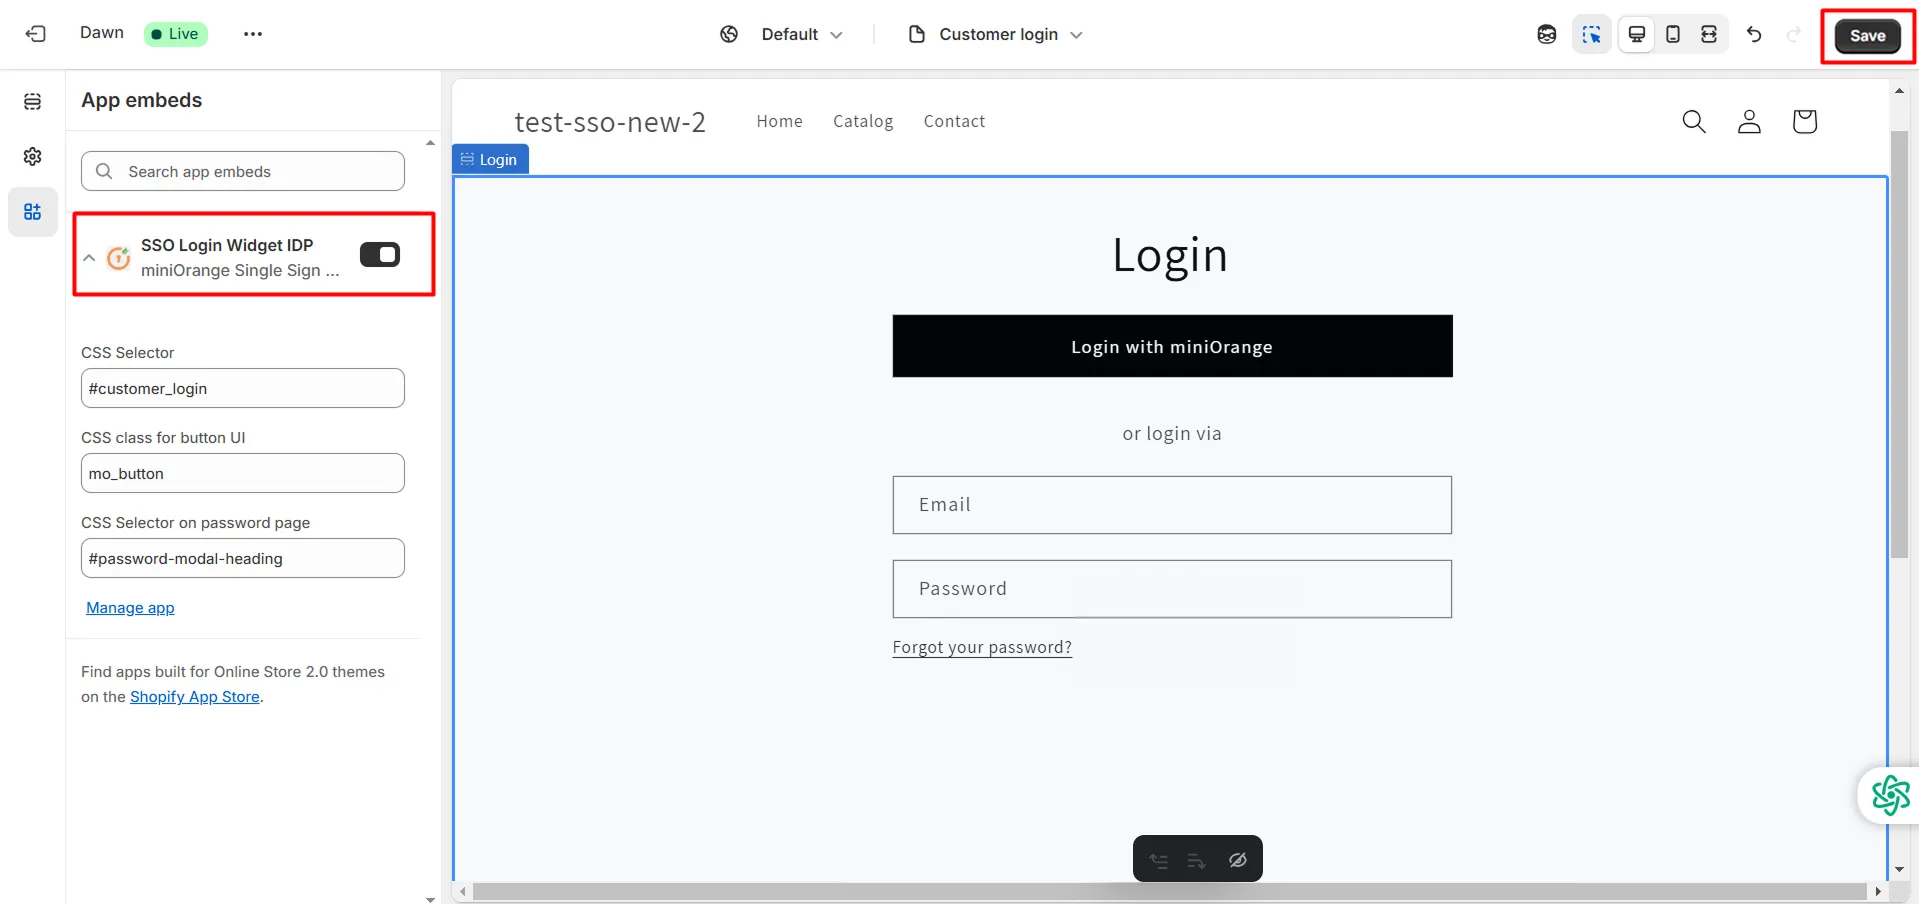Click the floating chat assistant icon

click(1890, 796)
